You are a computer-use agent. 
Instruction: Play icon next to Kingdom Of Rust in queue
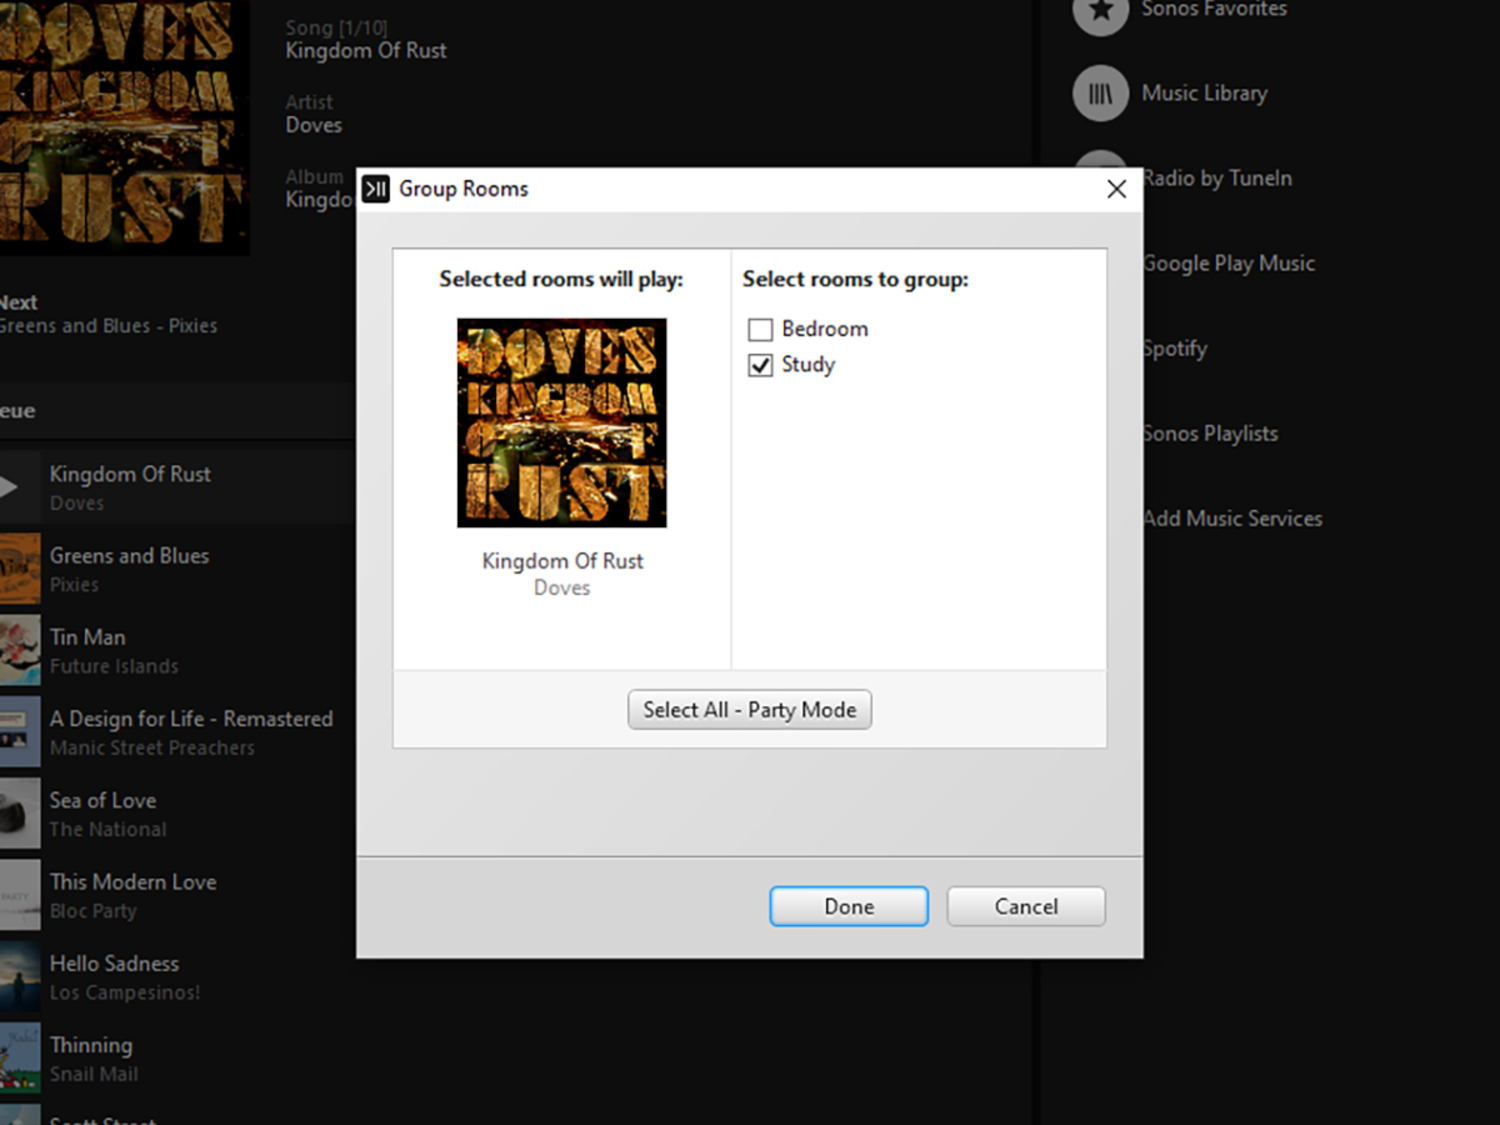pos(8,487)
